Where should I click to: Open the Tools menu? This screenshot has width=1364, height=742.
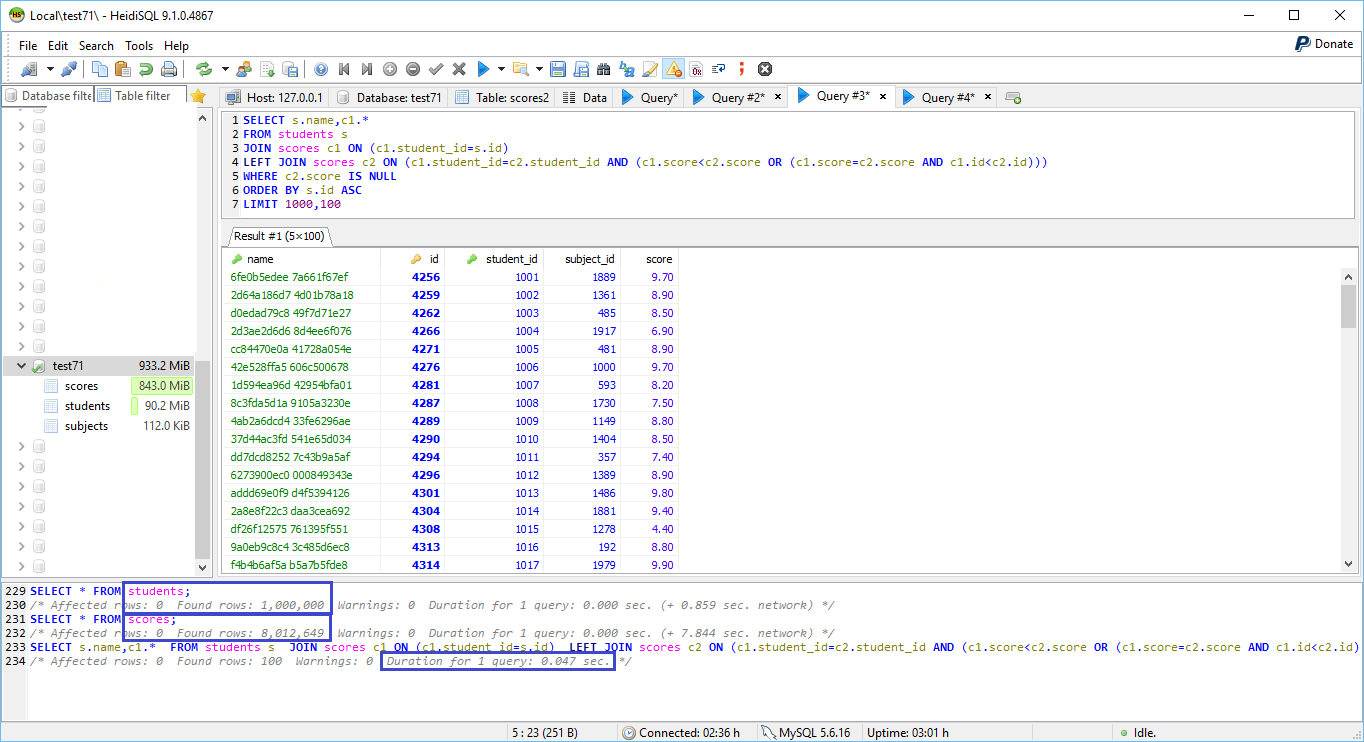[x=139, y=45]
